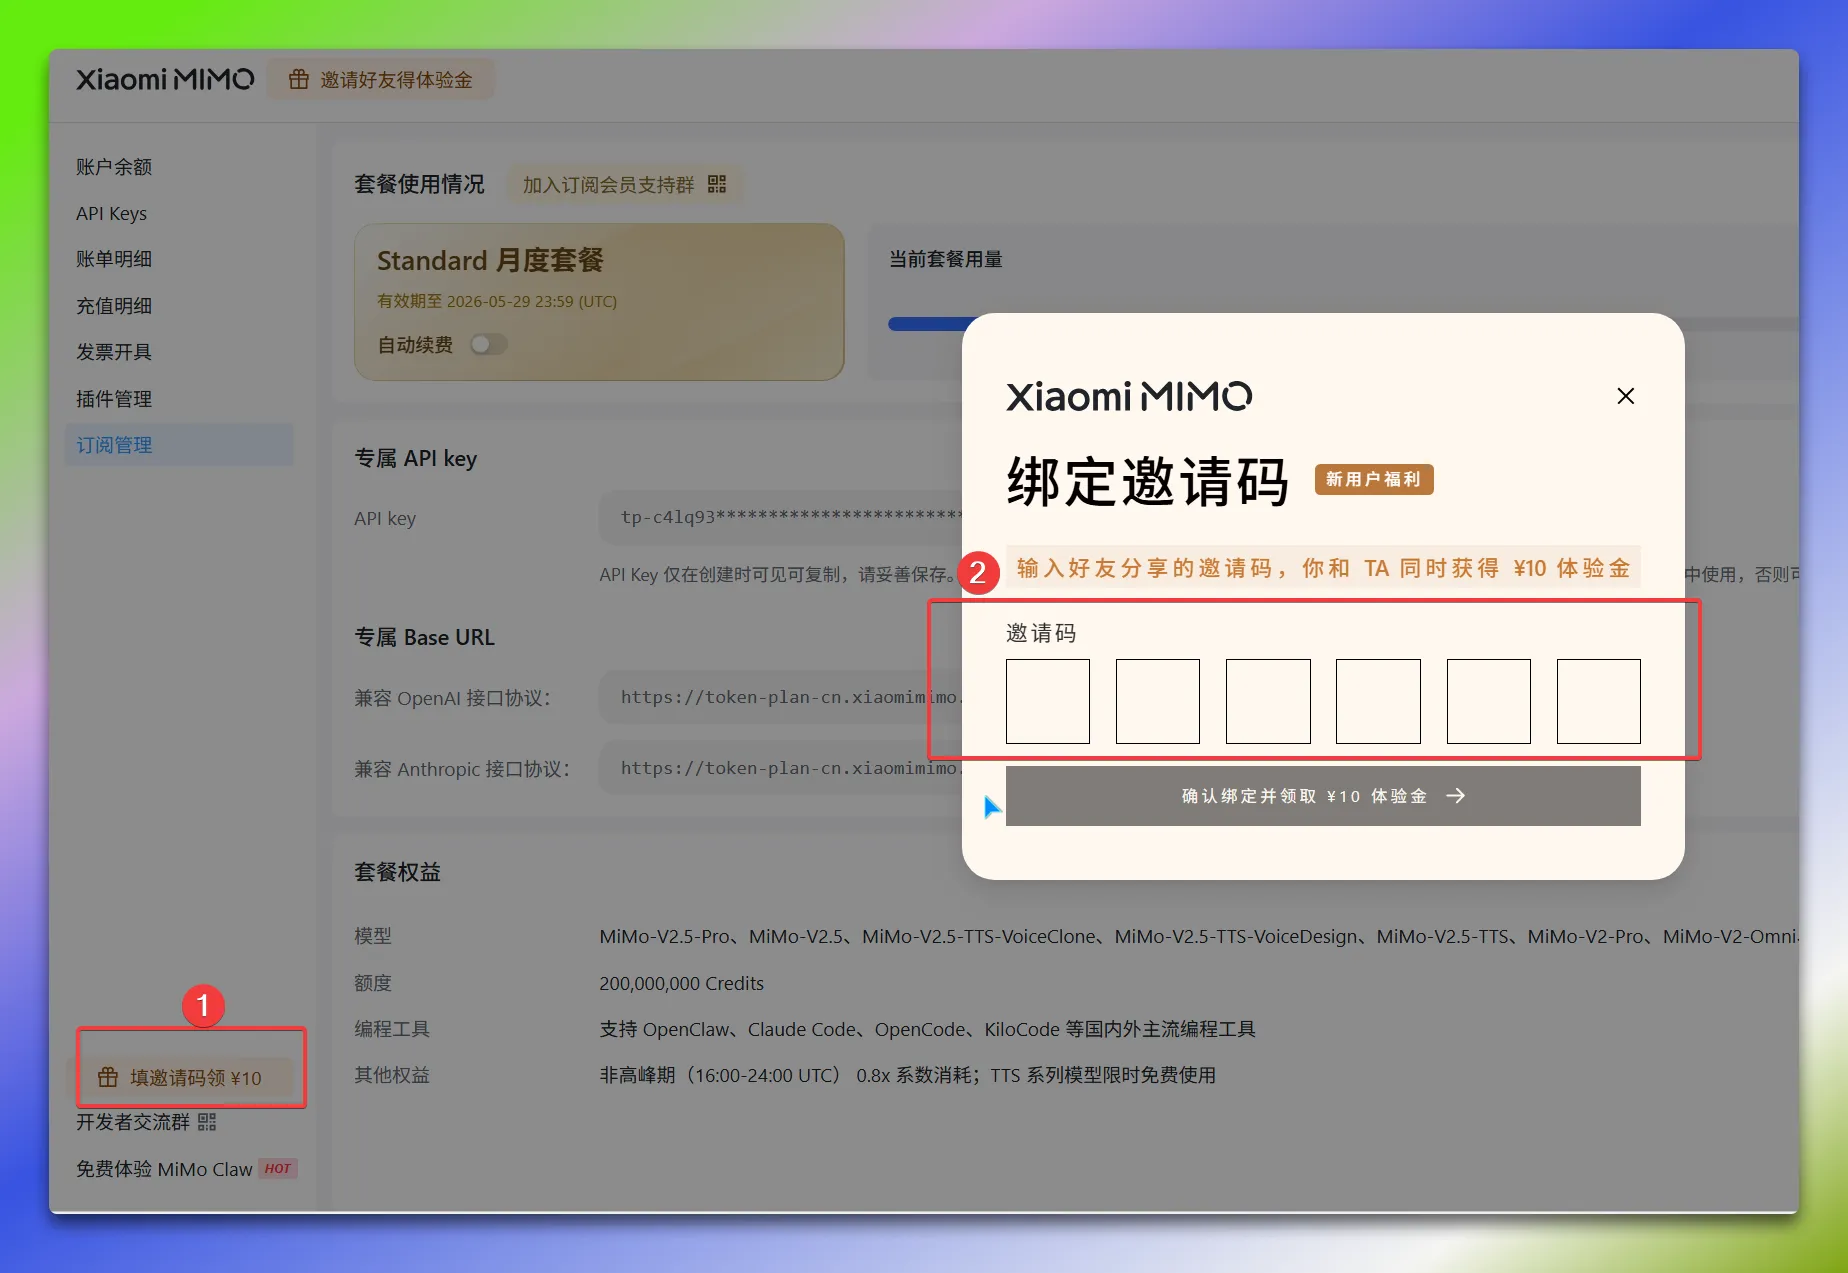This screenshot has width=1848, height=1273.
Task: Open 发票开具 in the sidebar
Action: tap(114, 352)
